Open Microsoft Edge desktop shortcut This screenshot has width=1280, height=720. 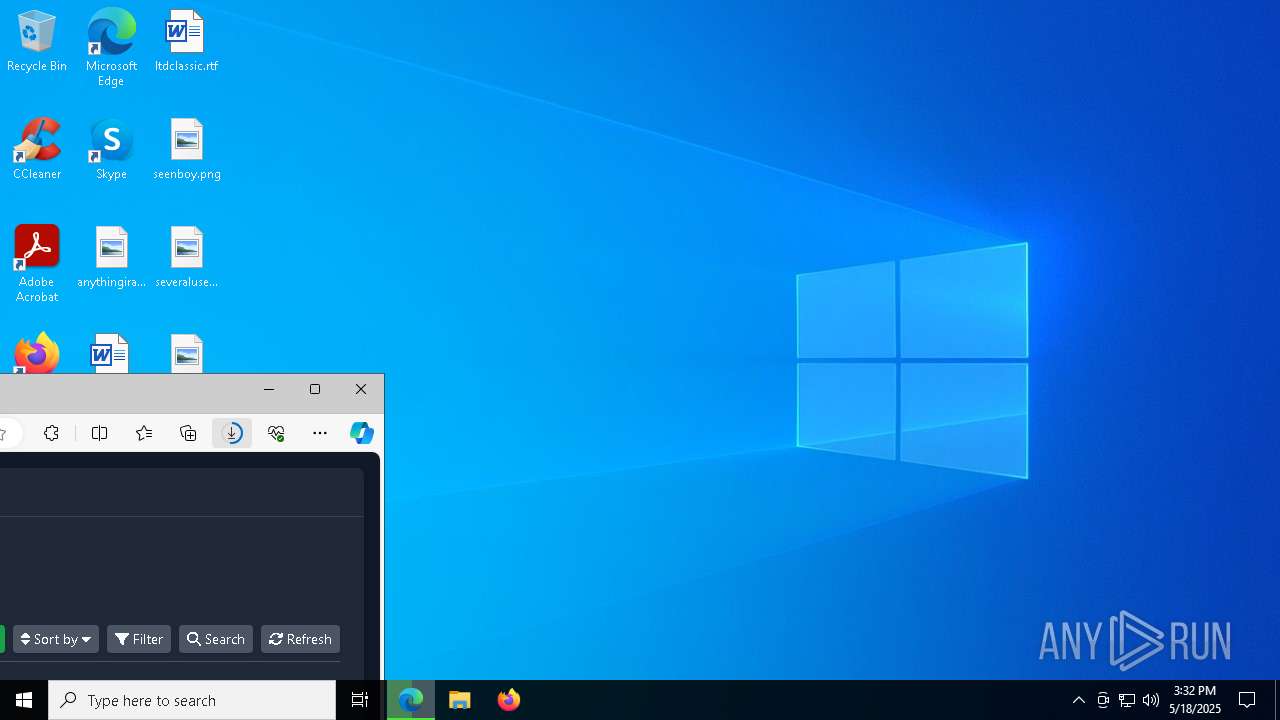click(111, 47)
